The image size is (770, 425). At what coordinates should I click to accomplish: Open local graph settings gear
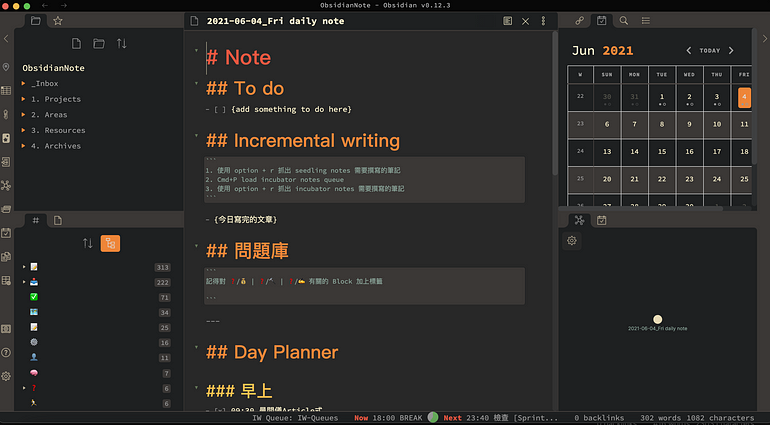point(572,241)
